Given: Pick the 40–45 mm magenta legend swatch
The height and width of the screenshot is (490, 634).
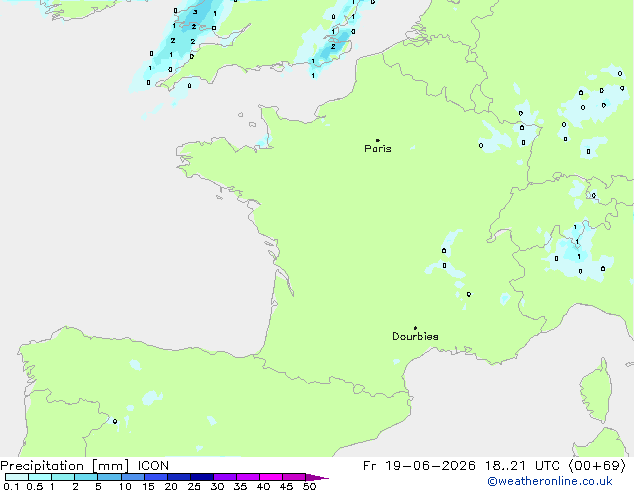Looking at the screenshot, I should click(271, 477).
